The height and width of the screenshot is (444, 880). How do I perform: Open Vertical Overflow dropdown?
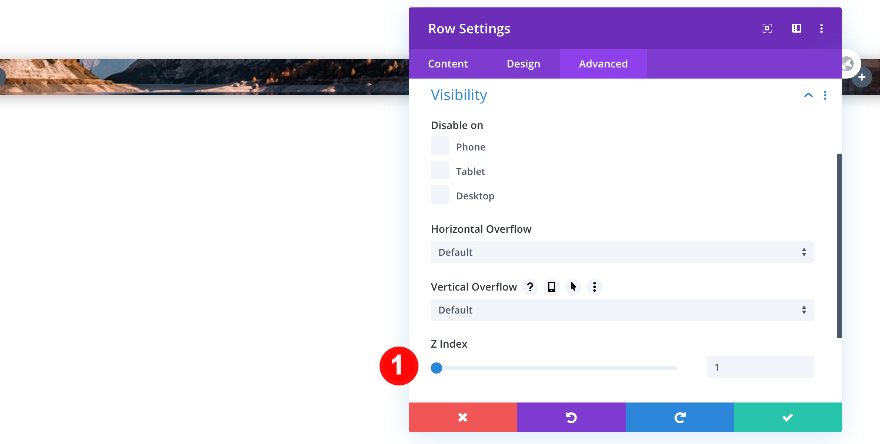[x=622, y=310]
